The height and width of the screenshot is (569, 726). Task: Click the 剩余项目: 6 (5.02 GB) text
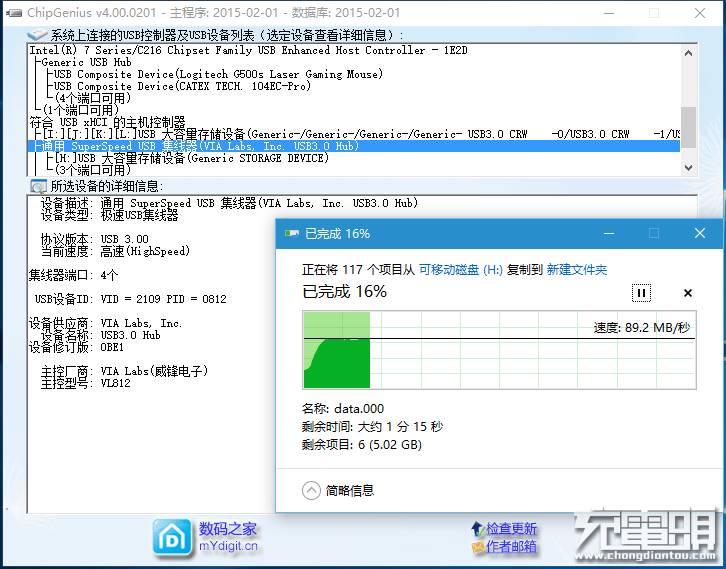(x=362, y=444)
